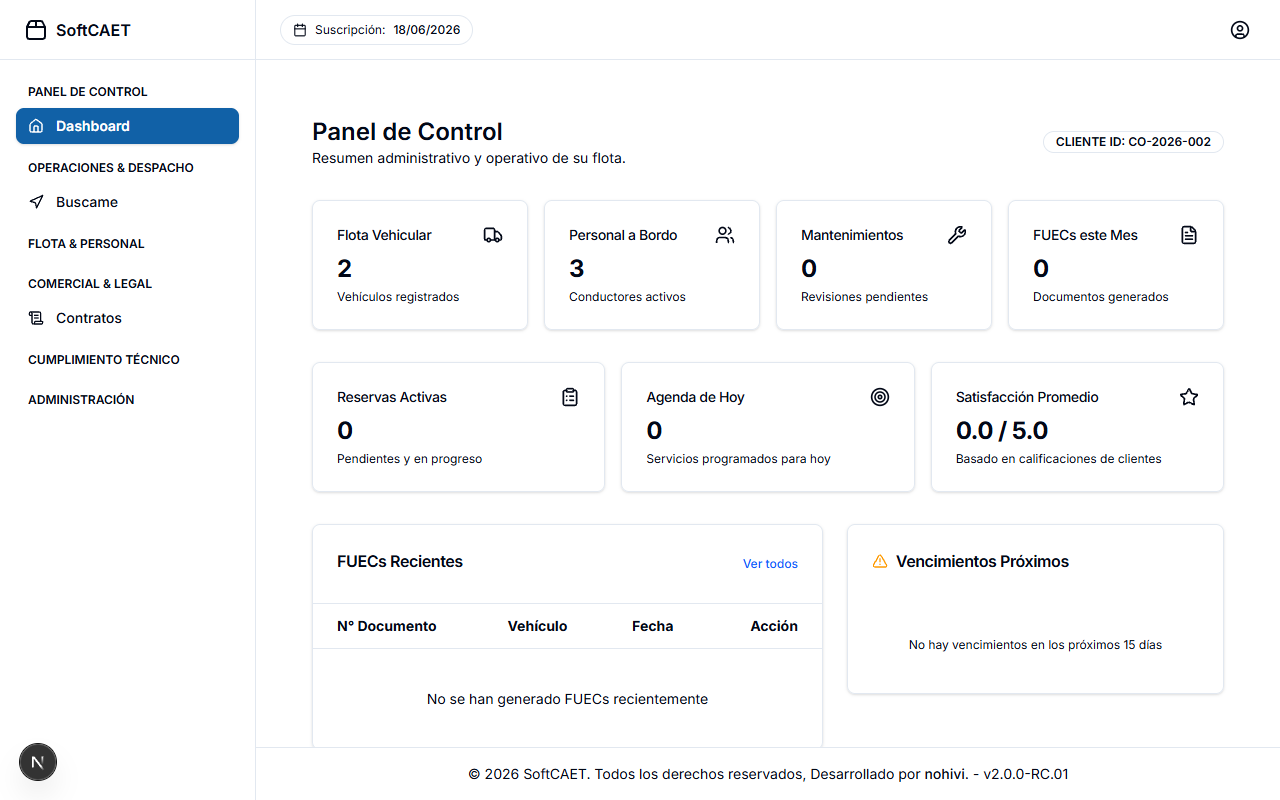This screenshot has width=1280, height=800.
Task: Open the Flota Vehicular card
Action: tap(420, 265)
